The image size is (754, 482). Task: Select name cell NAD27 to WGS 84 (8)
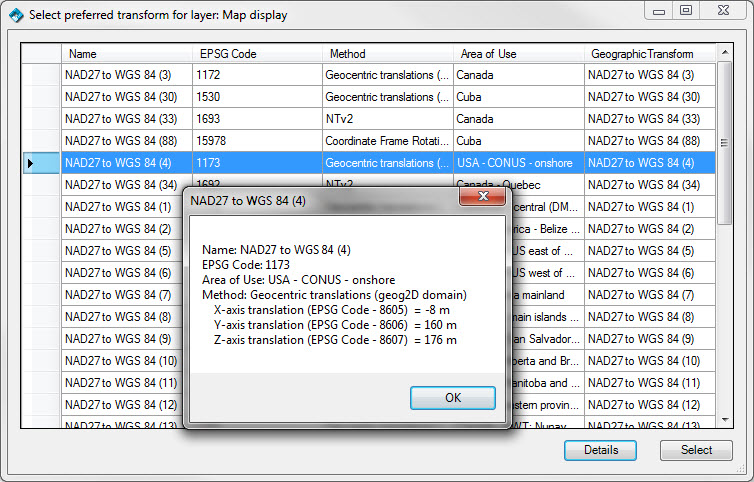coord(122,317)
